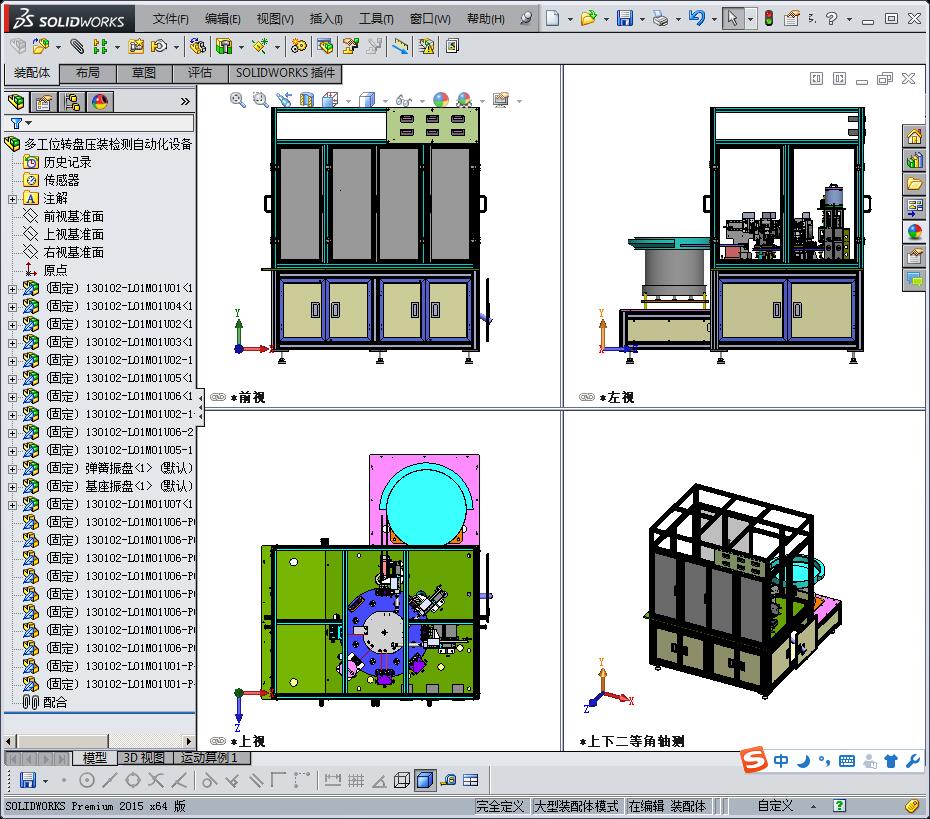
Task: Open the 编辑(E) menu
Action: click(x=222, y=18)
